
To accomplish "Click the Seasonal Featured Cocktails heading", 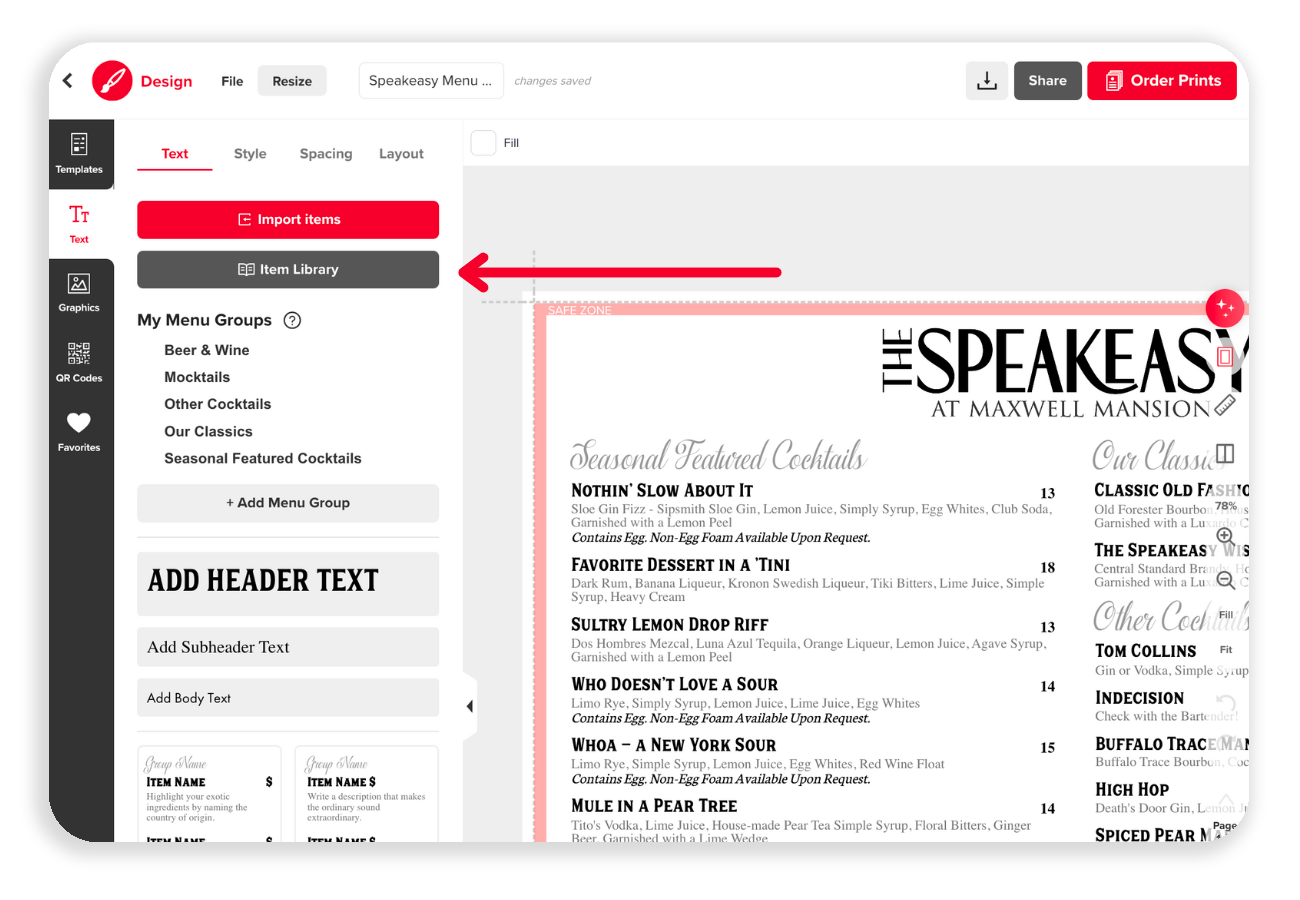I will pos(718,455).
